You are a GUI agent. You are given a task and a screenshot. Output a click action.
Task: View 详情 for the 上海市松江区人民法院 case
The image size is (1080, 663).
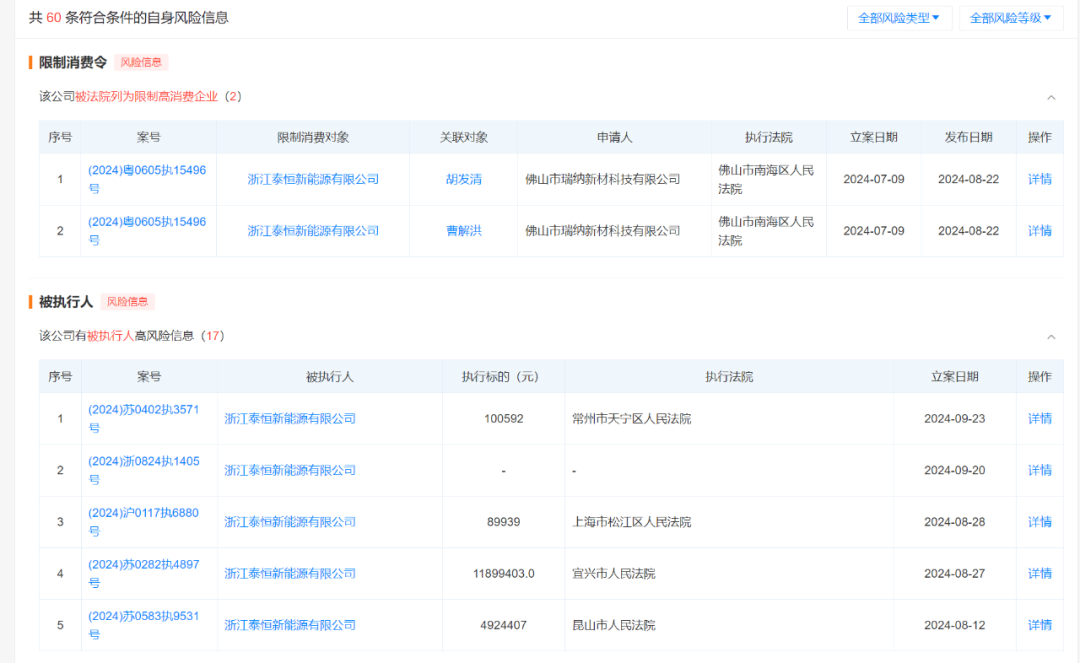point(1039,522)
